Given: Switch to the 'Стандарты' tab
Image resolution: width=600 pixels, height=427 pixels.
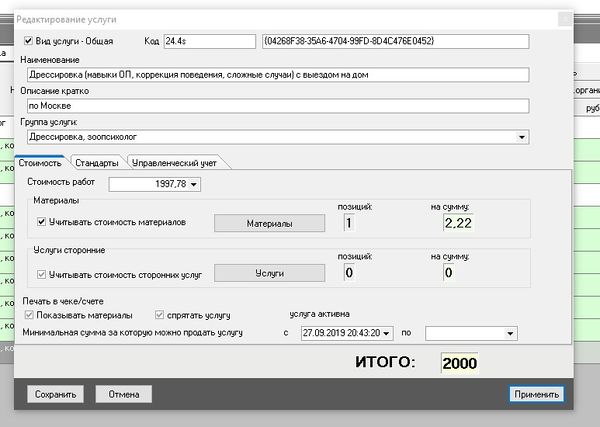Looking at the screenshot, I should (97, 162).
